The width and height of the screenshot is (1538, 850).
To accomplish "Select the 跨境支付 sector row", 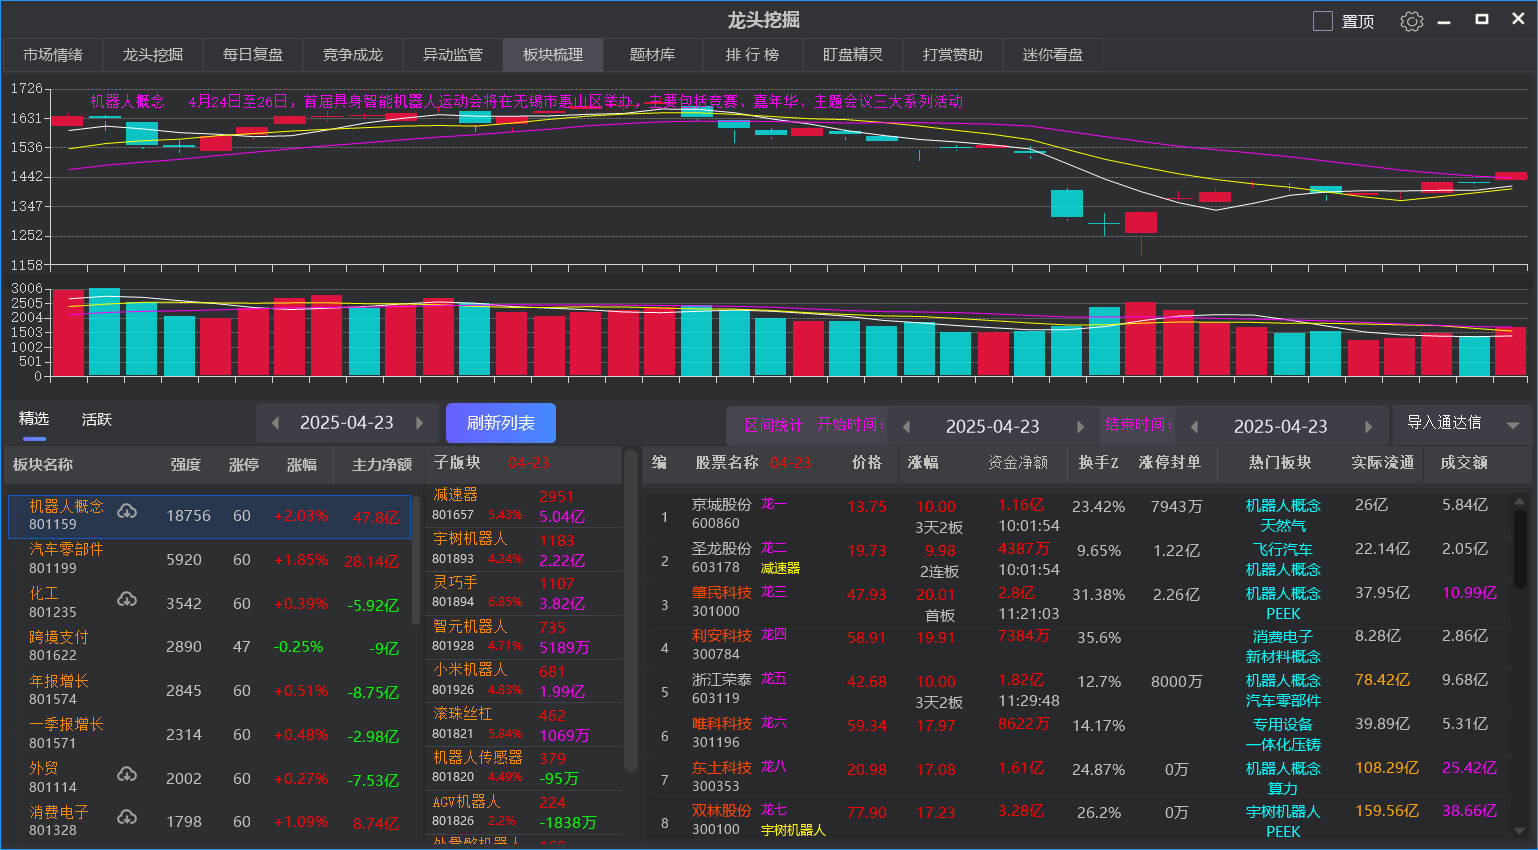I will click(x=210, y=646).
